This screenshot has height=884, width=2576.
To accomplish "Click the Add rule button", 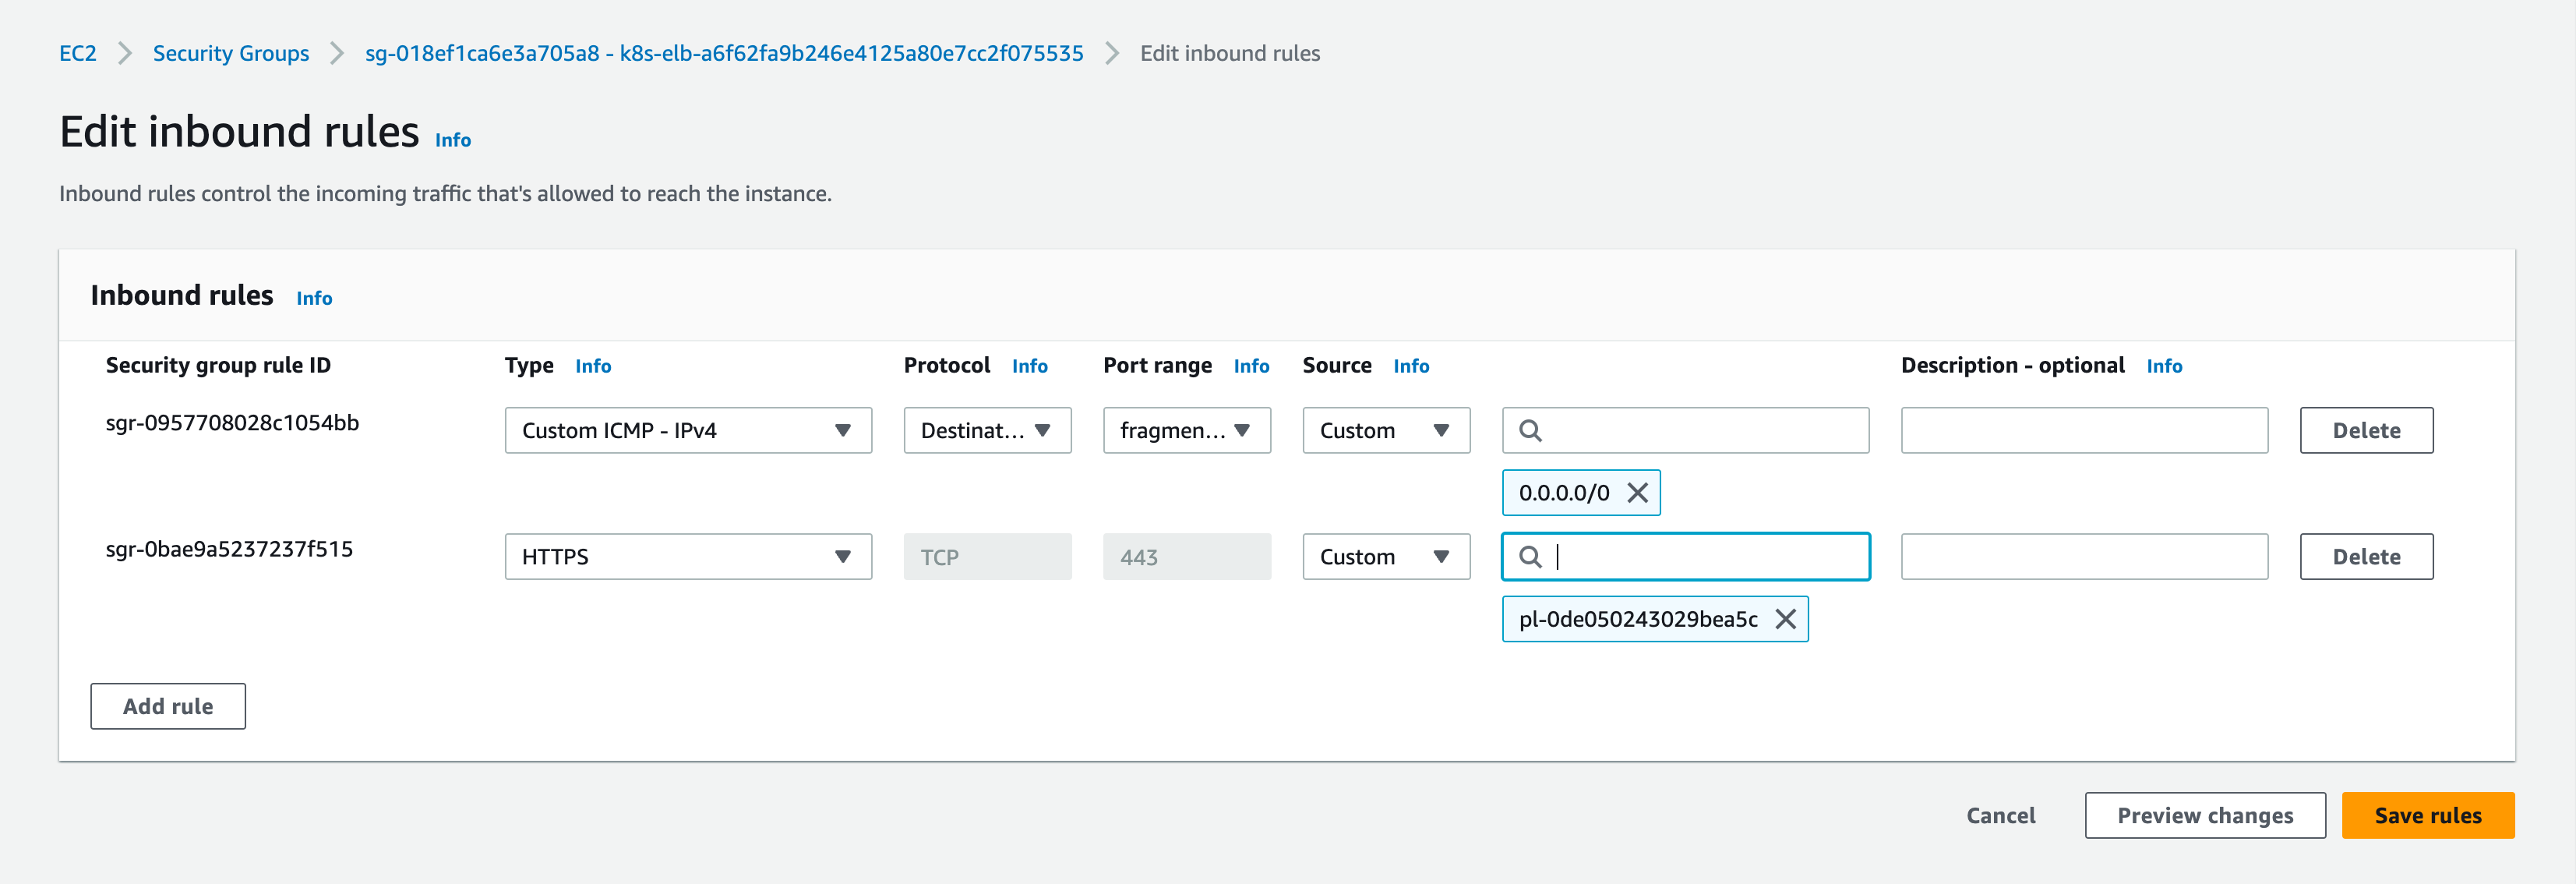I will pos(167,706).
